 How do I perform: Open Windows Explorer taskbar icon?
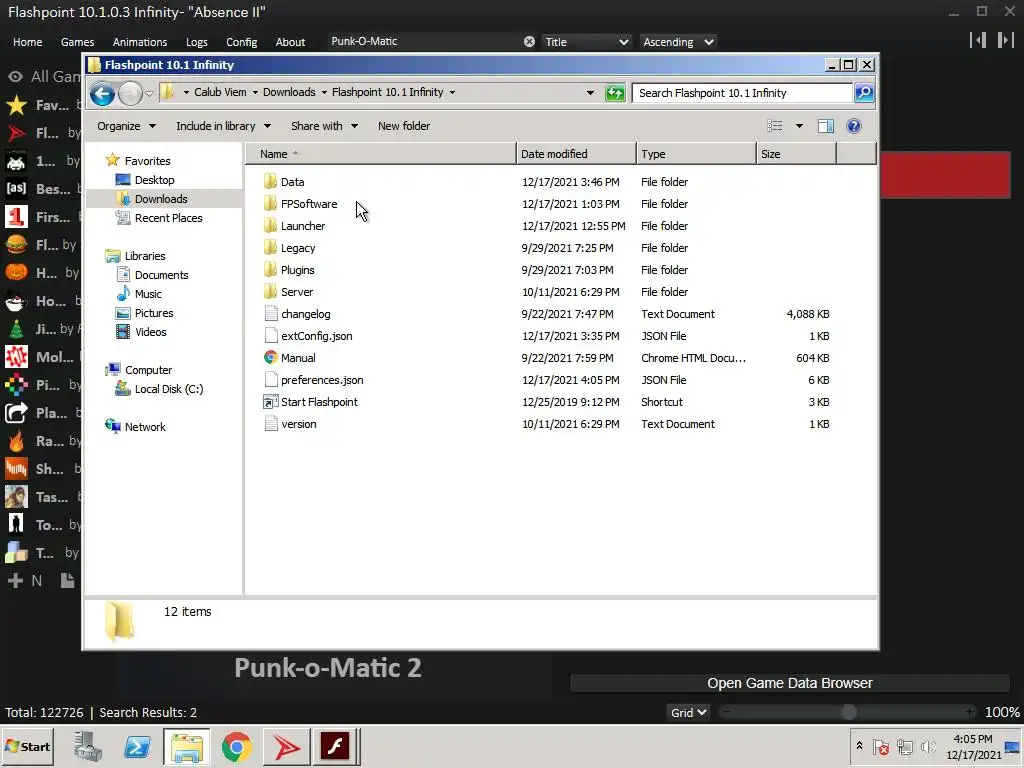(187, 746)
